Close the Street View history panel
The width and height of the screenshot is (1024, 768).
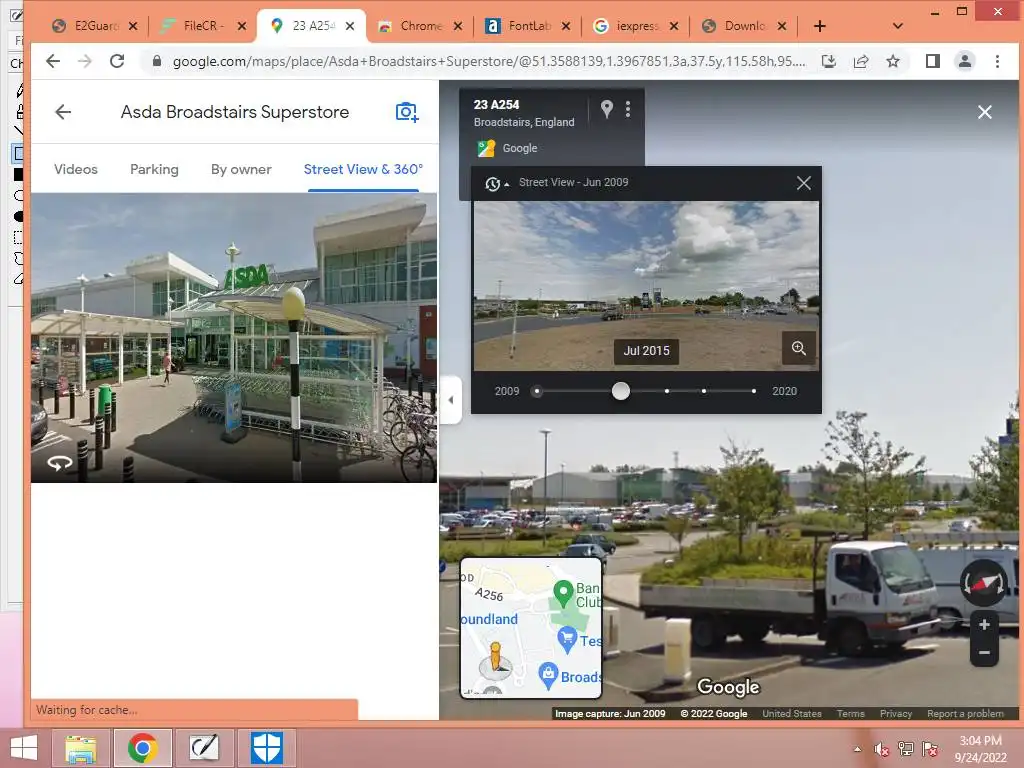pyautogui.click(x=803, y=183)
